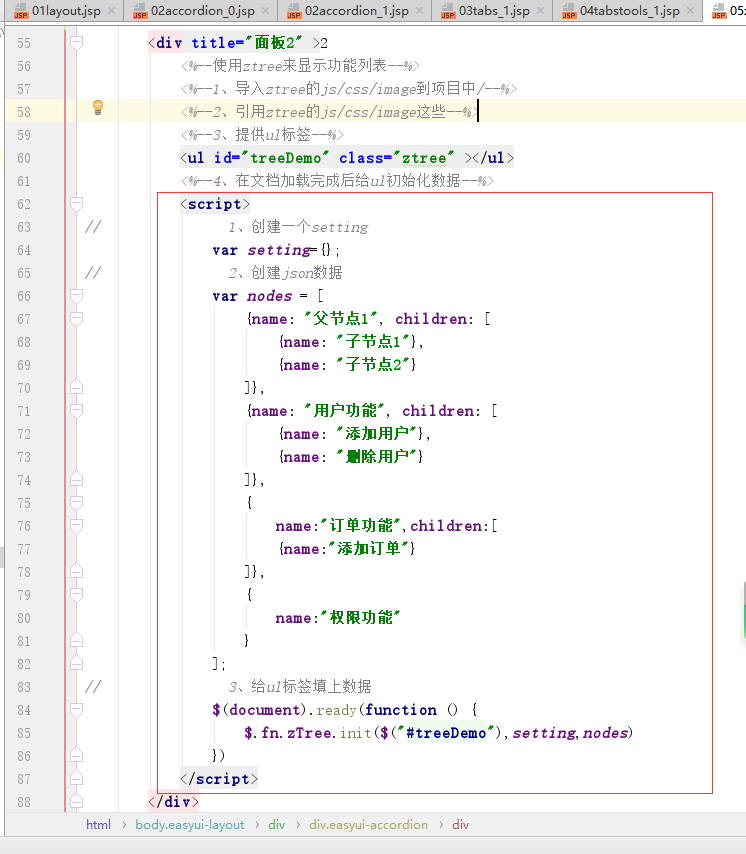Click the JSP file icon of 04tabstools_1.jsp tab
This screenshot has width=746, height=854.
tap(569, 11)
